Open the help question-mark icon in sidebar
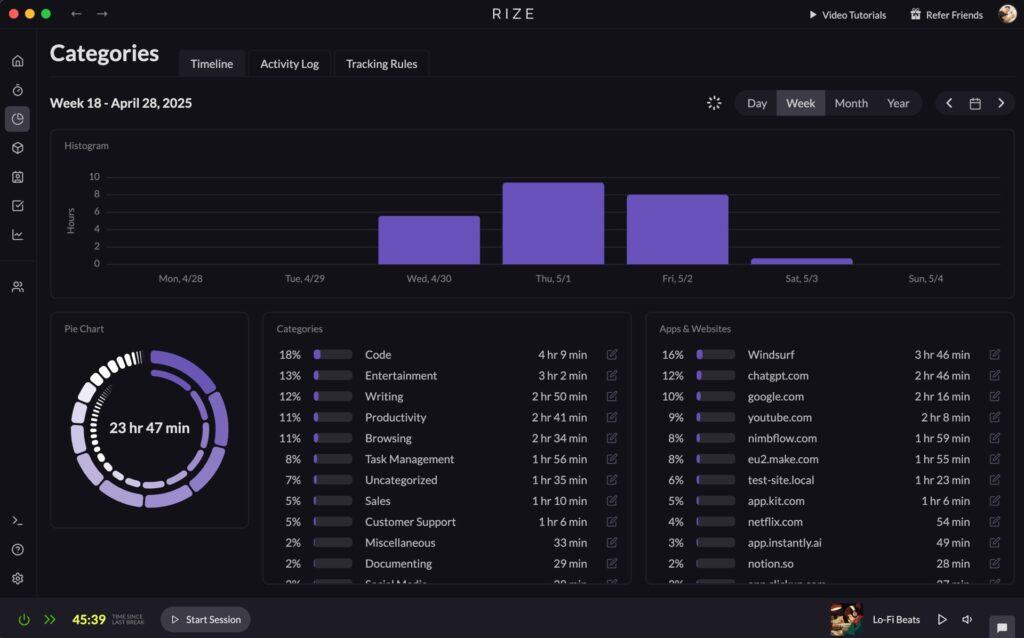 point(17,548)
